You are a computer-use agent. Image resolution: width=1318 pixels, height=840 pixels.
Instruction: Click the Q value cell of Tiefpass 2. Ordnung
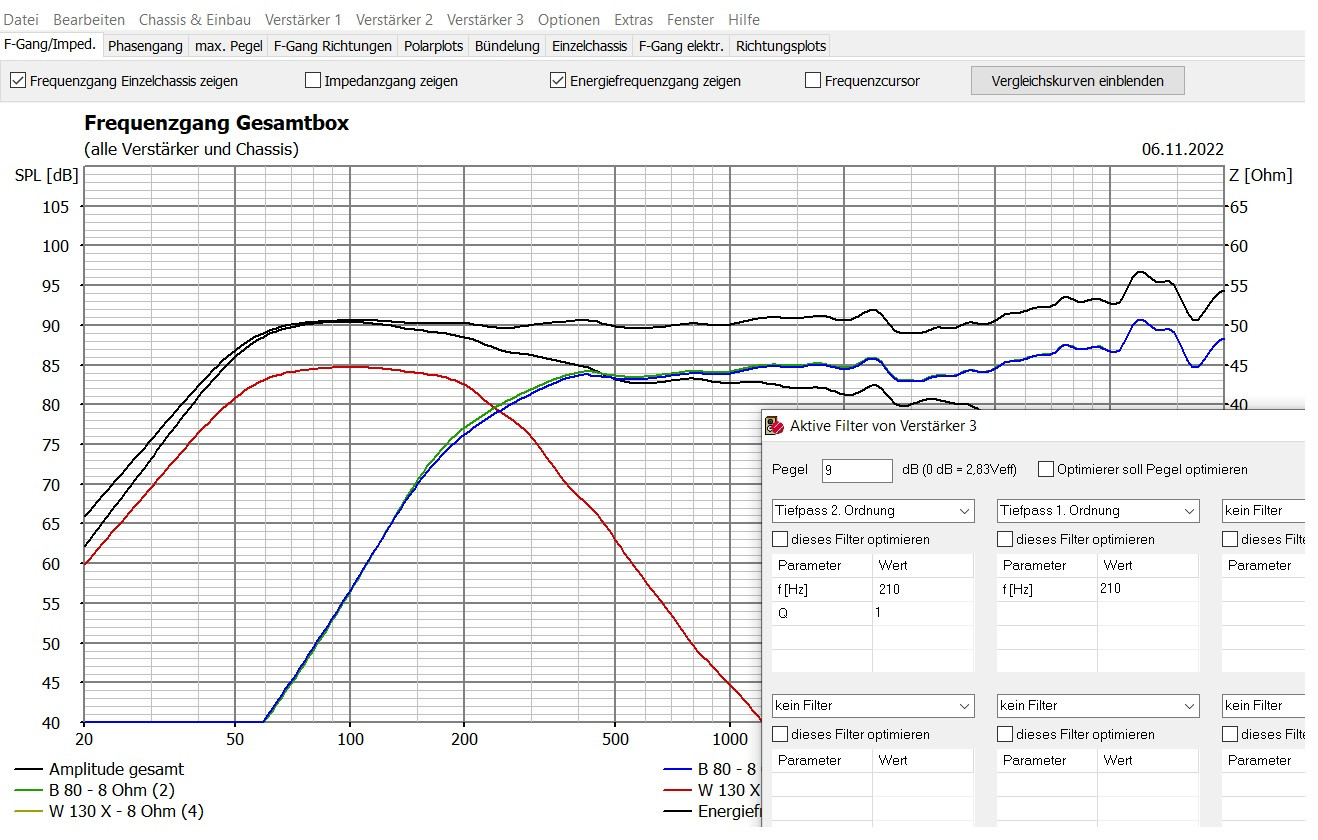click(922, 613)
